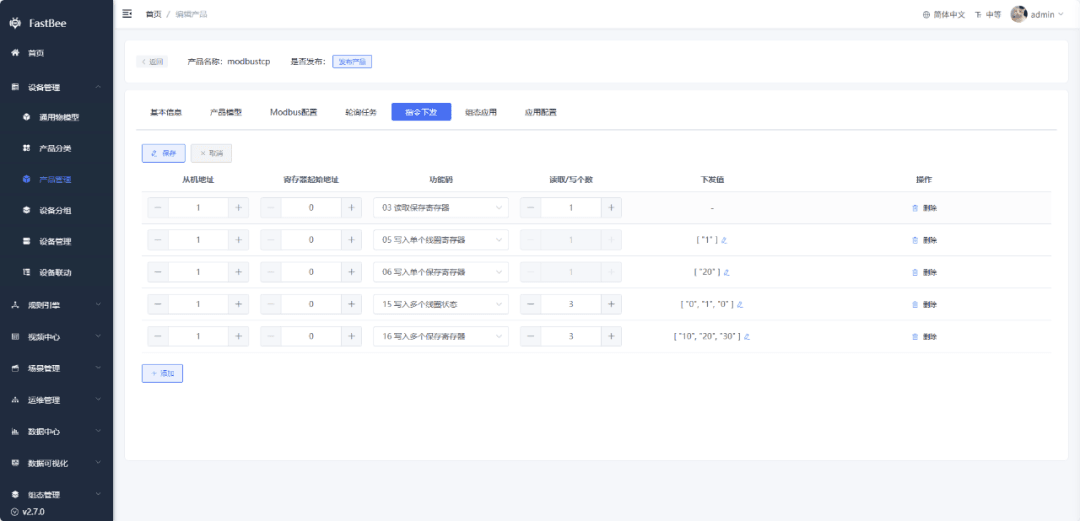The image size is (1080, 521).
Task: Edit the ["0","1","0"] value pencil icon
Action: (x=740, y=305)
